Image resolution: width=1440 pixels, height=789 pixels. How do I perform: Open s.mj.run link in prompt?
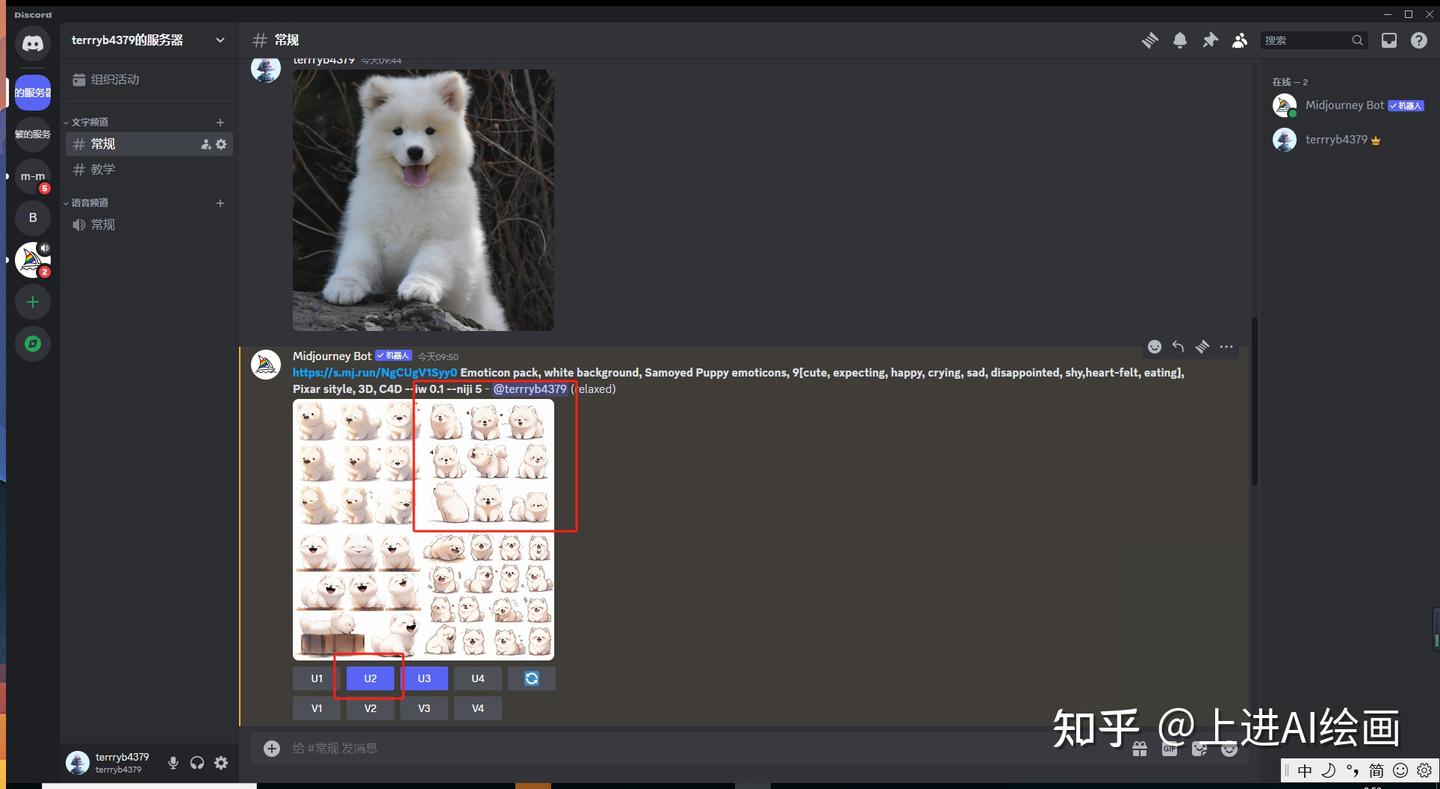pos(375,373)
